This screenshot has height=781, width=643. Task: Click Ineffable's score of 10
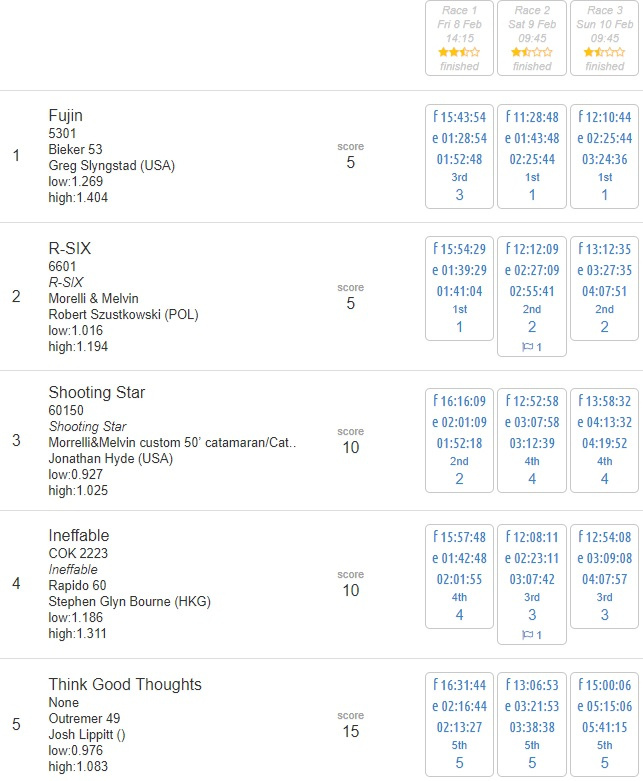tap(351, 590)
